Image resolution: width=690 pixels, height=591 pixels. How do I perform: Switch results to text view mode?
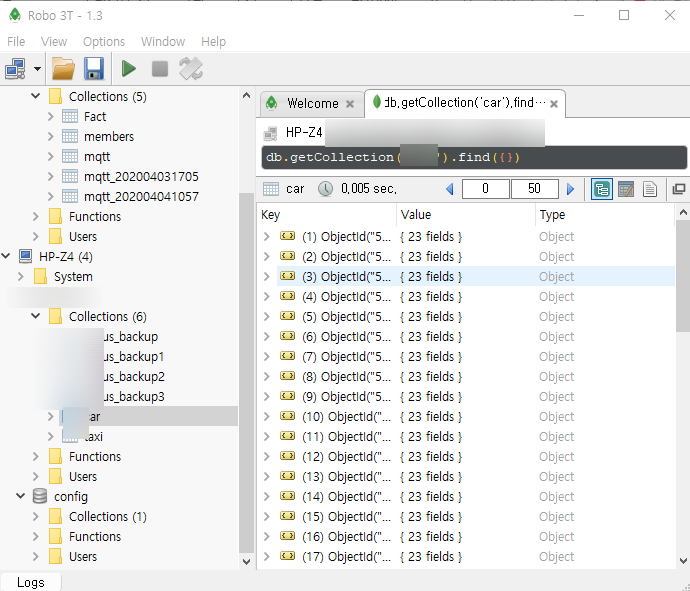coord(650,189)
